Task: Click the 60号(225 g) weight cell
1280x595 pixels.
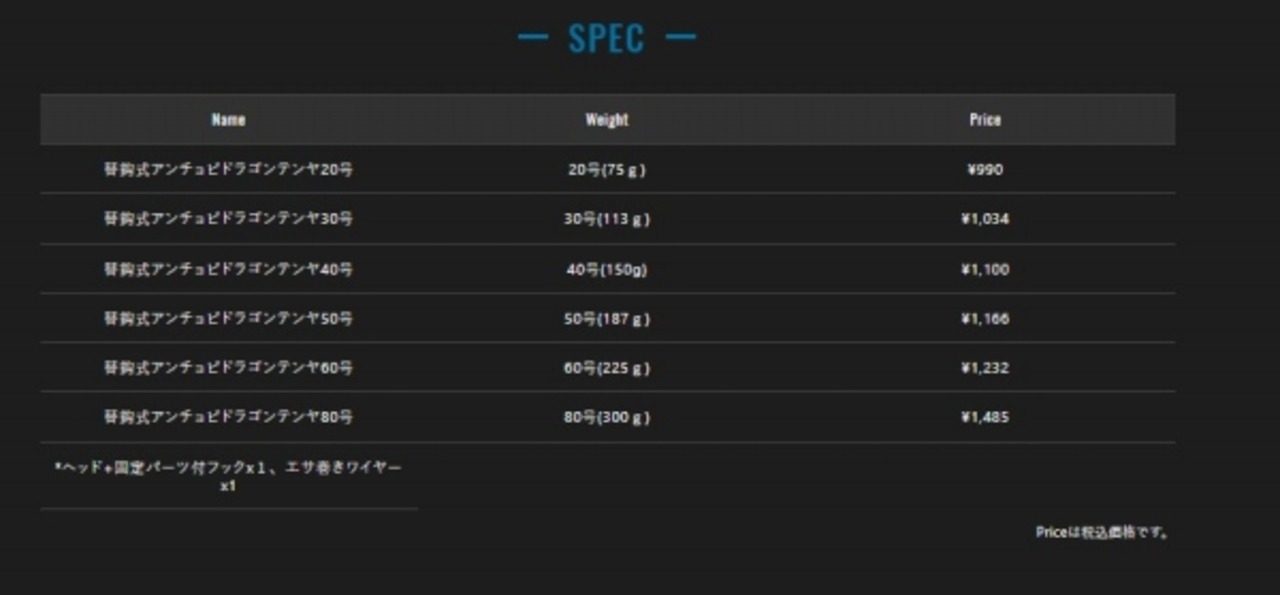Action: click(607, 368)
